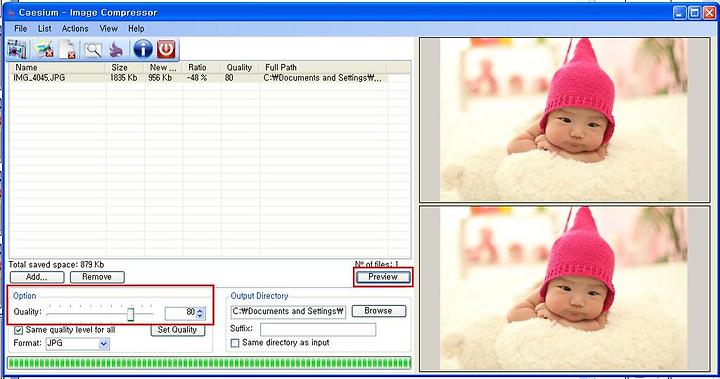Close the Caesium window
The image size is (720, 379).
(x=709, y=13)
